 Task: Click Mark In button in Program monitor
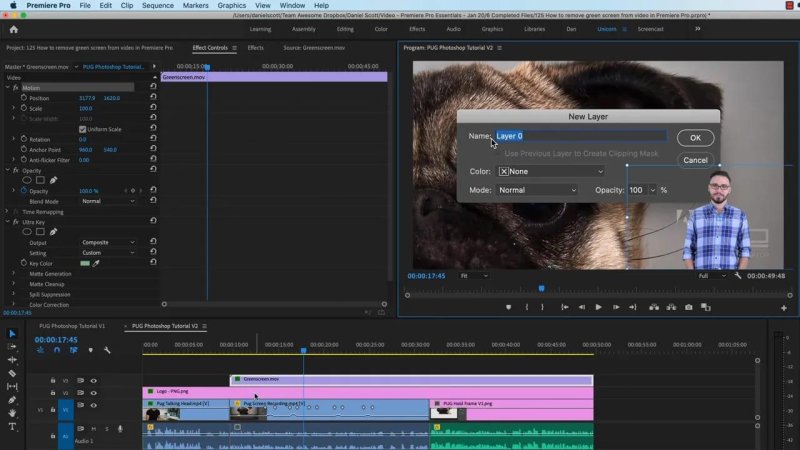527,307
